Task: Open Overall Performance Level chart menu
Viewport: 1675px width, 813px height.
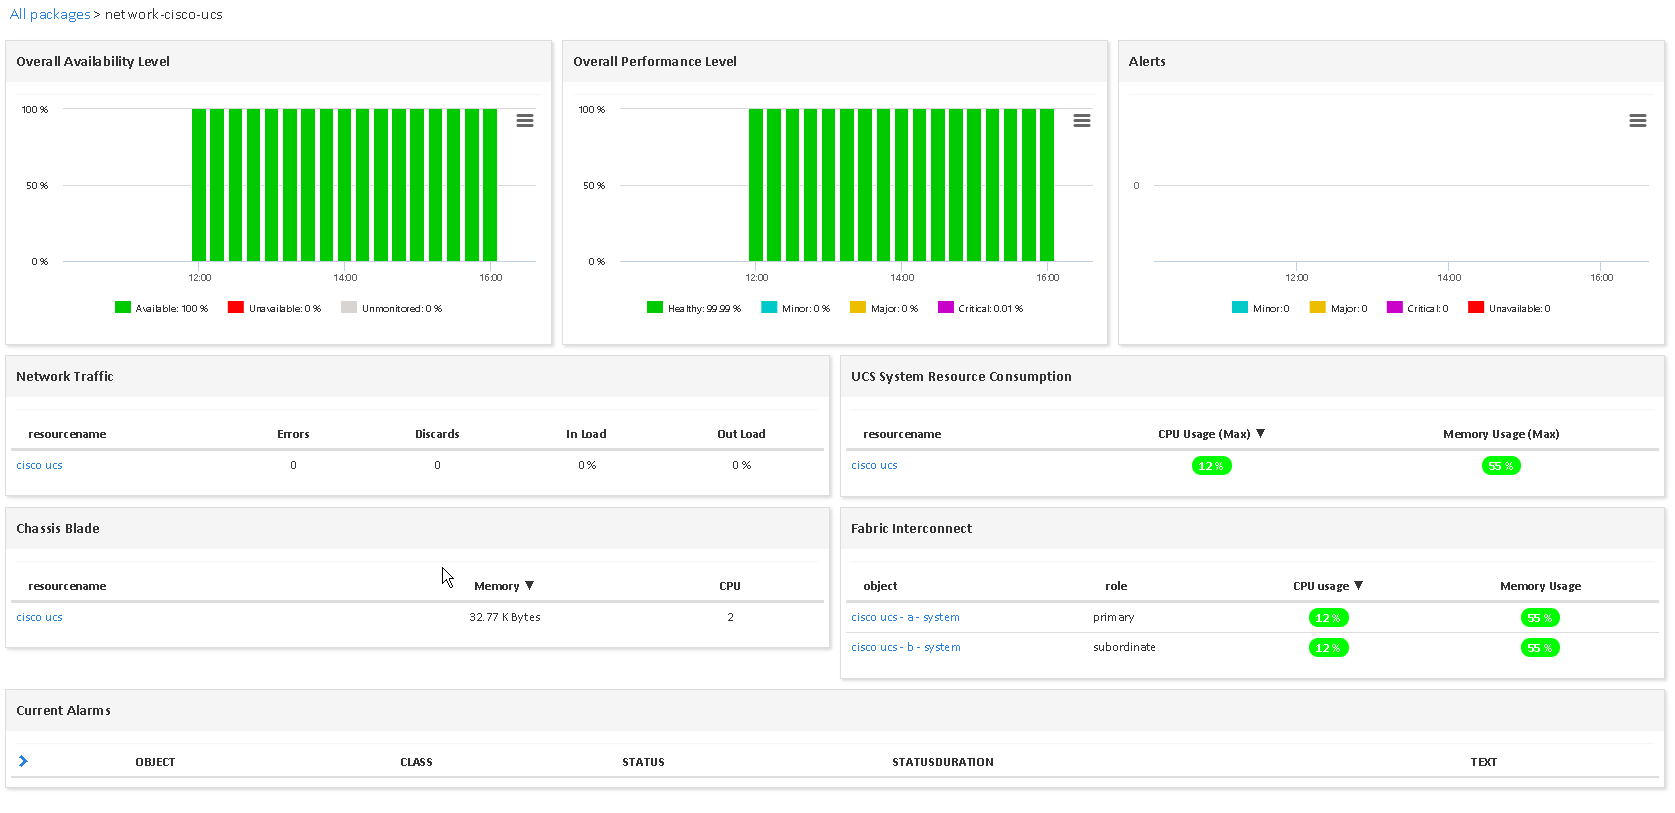Action: pos(1081,121)
